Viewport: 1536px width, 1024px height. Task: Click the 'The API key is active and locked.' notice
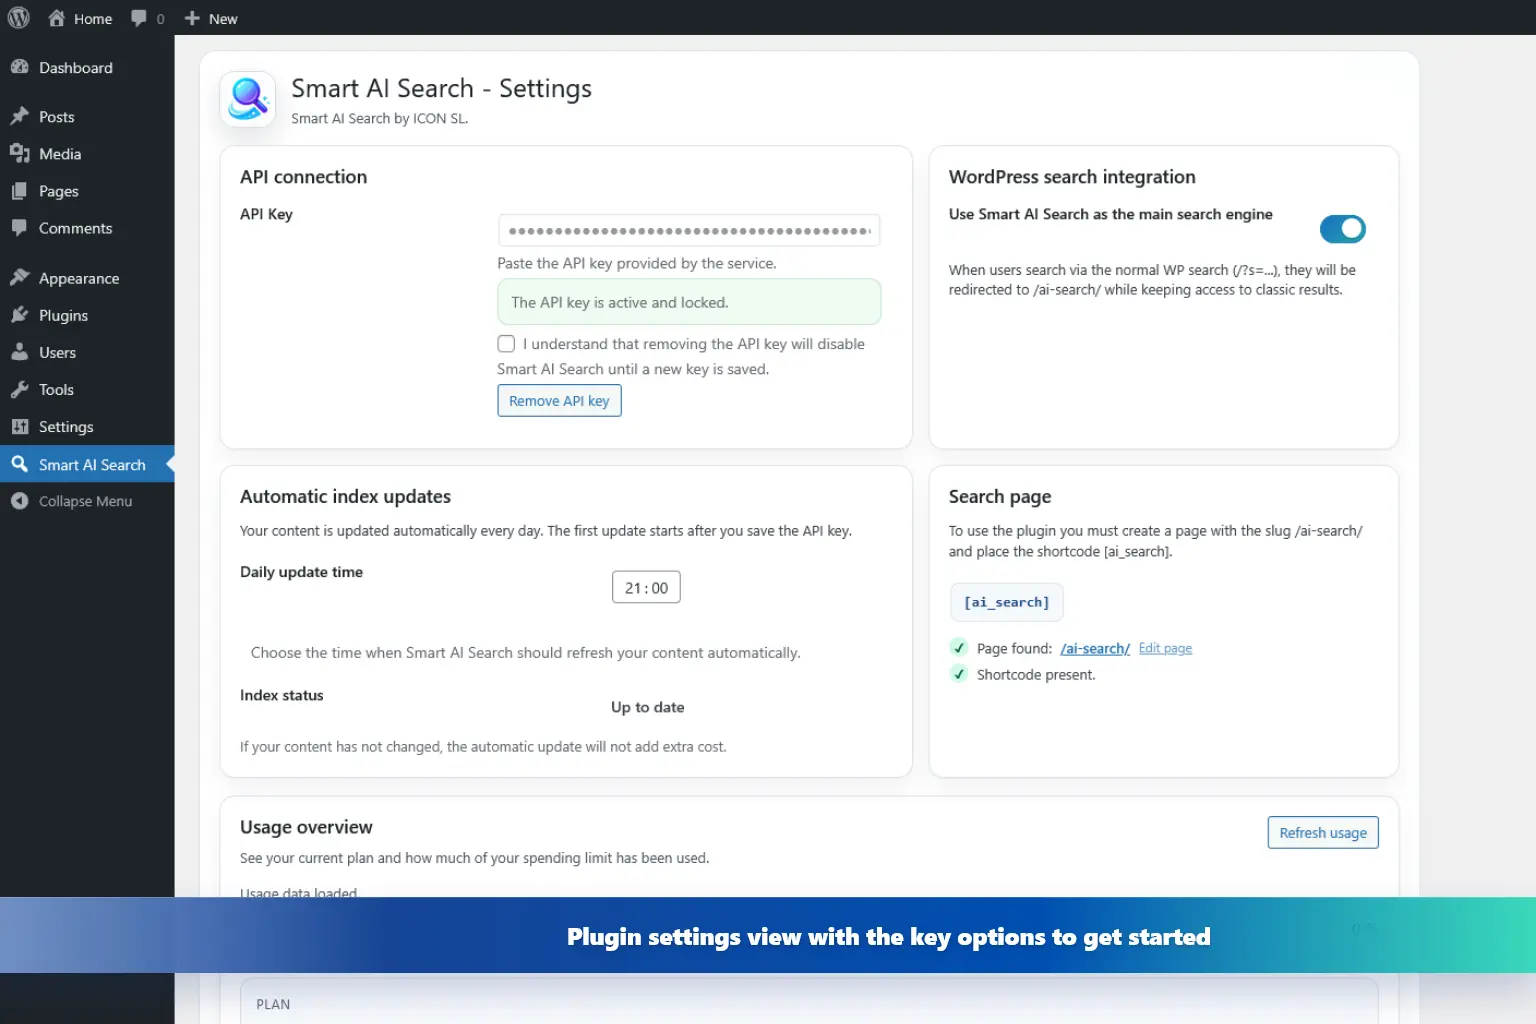[x=689, y=302]
